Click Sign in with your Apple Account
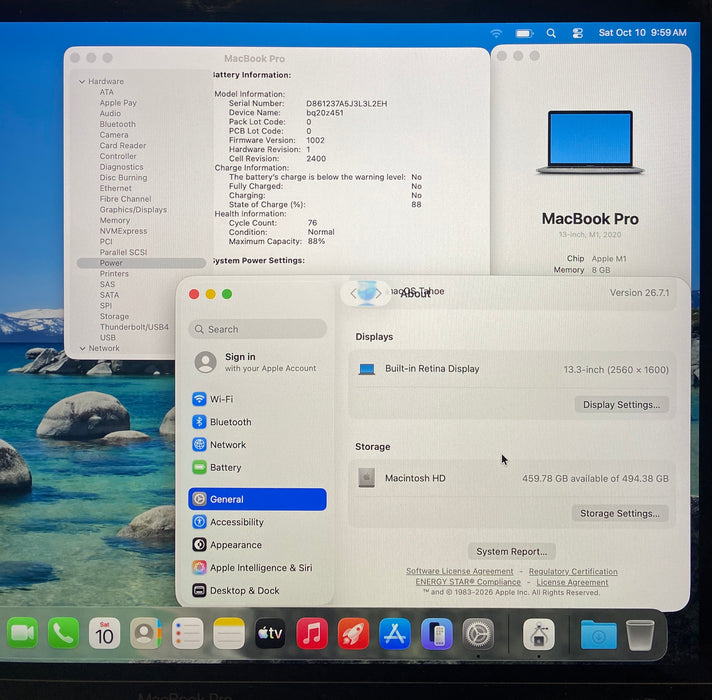Screen dimensions: 712x700 coord(257,362)
